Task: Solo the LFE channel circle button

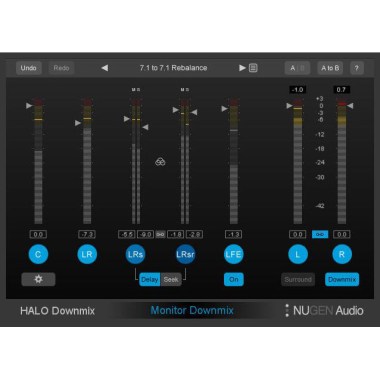Action: pos(233,254)
